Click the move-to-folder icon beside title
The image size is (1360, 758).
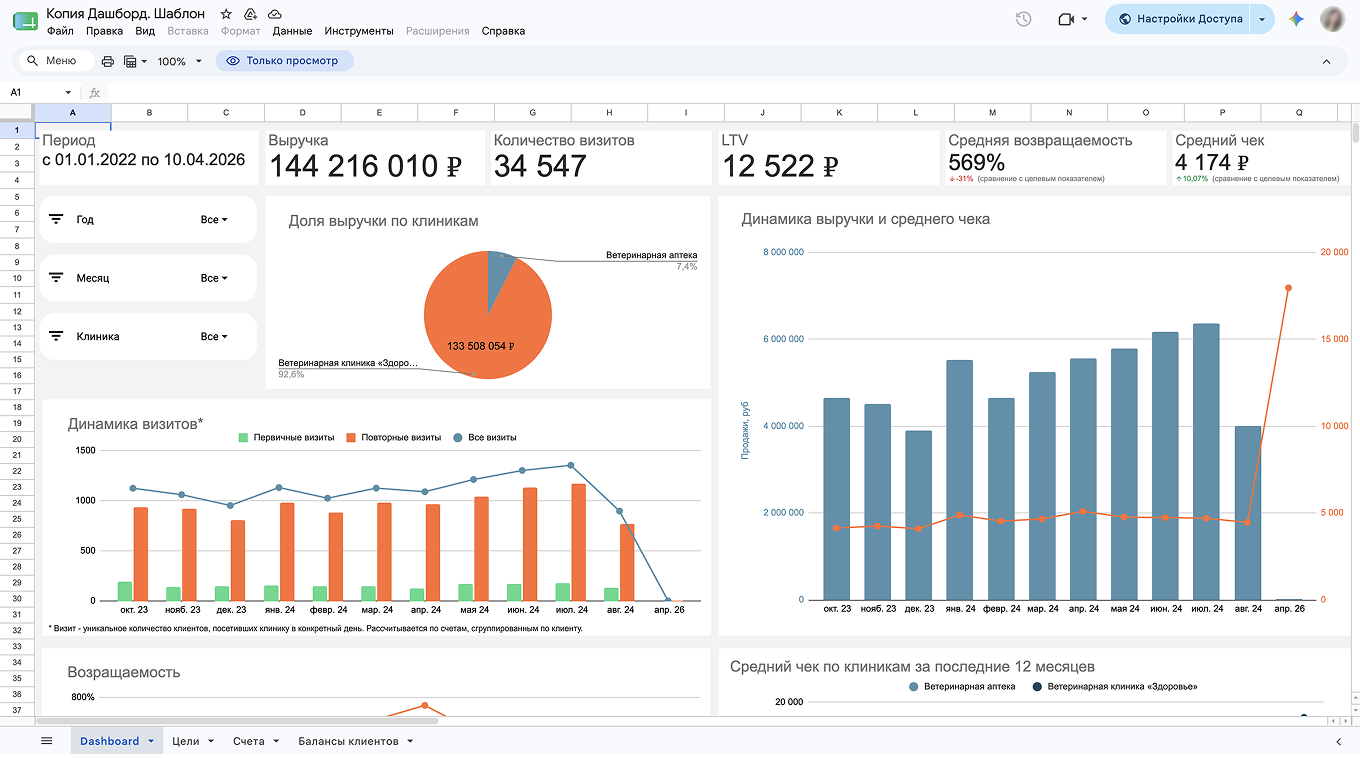coord(251,14)
